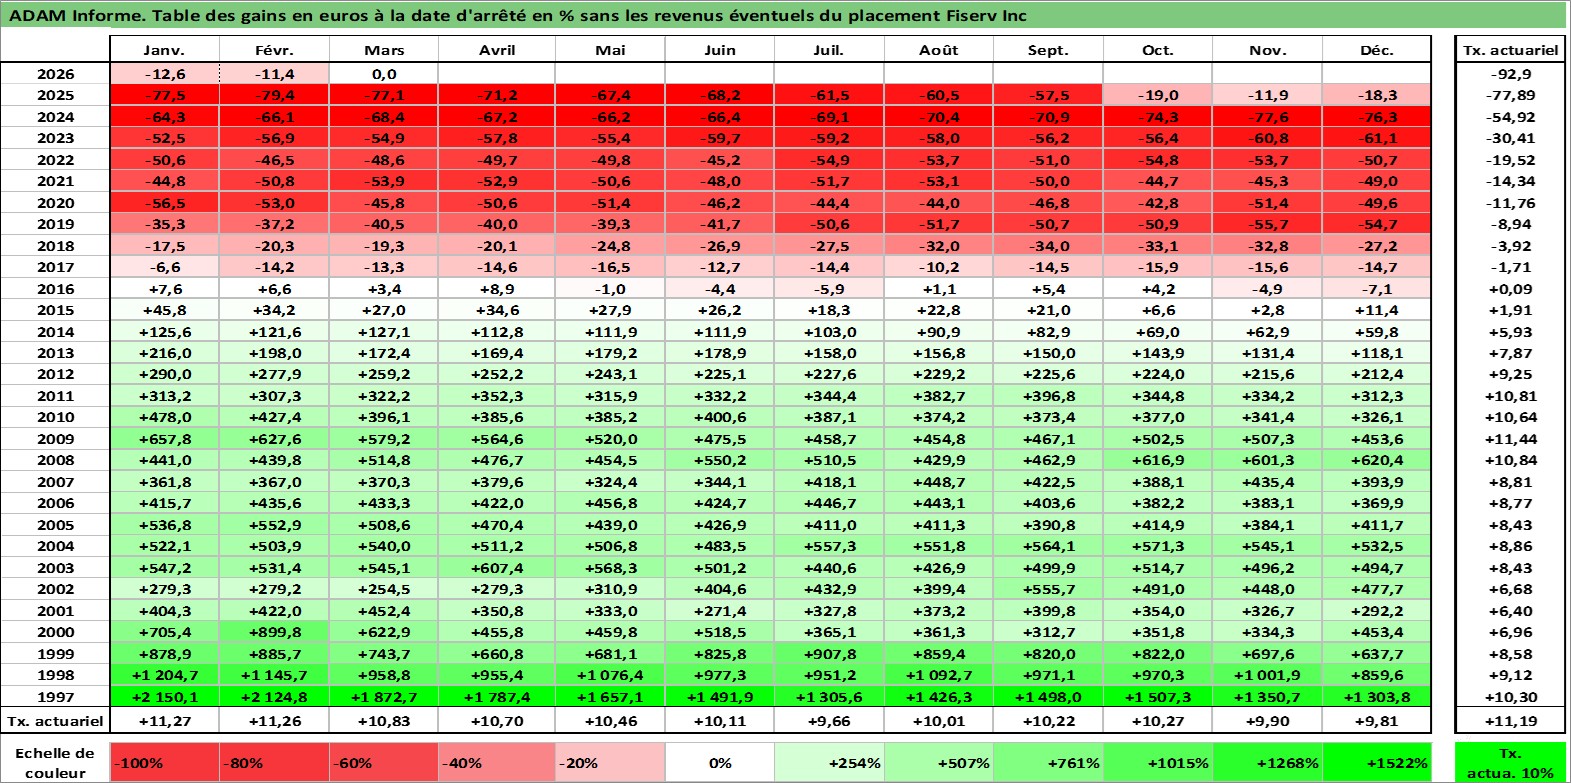Select the +1 872,7 cell

(x=384, y=697)
